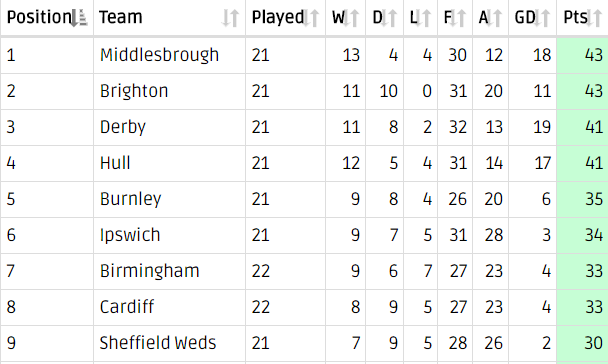
Task: Click the Position column sort icon
Action: click(x=79, y=18)
